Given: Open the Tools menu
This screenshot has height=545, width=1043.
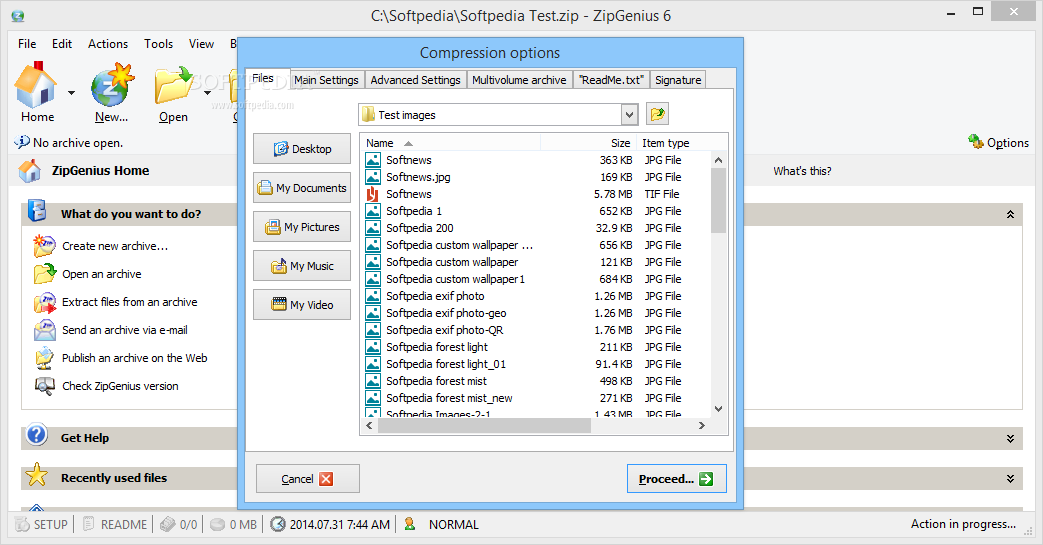Looking at the screenshot, I should 158,44.
